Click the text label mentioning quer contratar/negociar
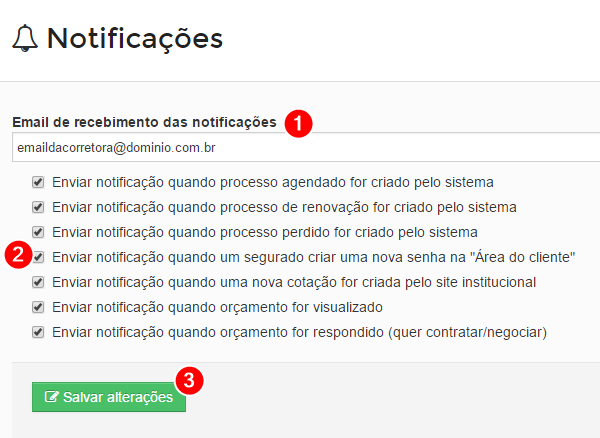The height and width of the screenshot is (438, 600). tap(300, 332)
